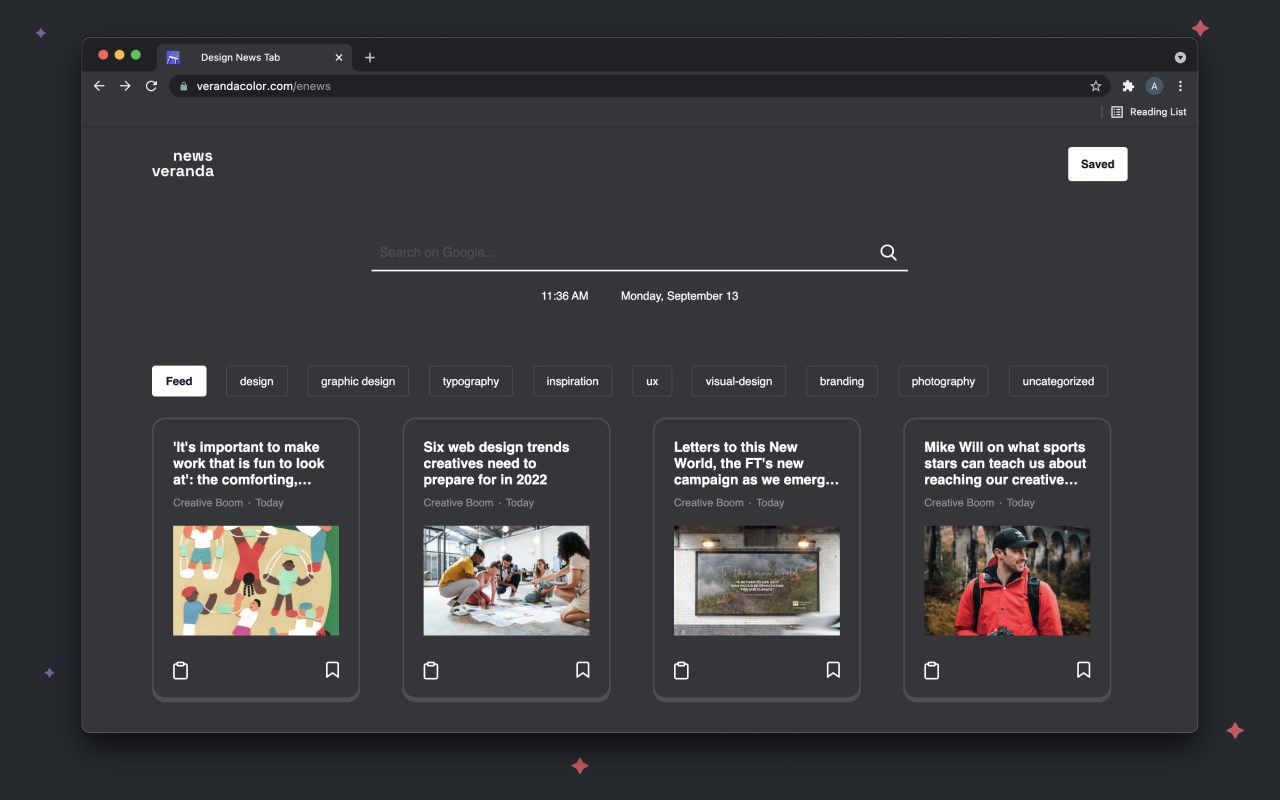View site info via the lock icon
The image size is (1280, 800).
pos(183,86)
